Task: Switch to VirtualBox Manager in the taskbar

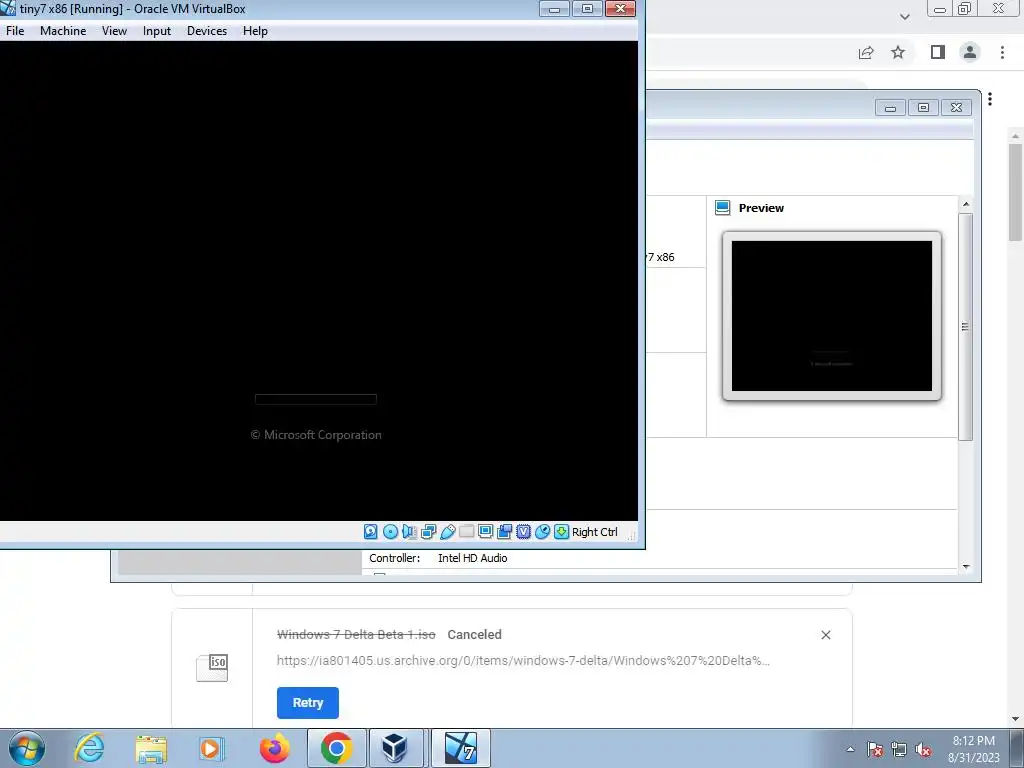Action: coord(396,748)
